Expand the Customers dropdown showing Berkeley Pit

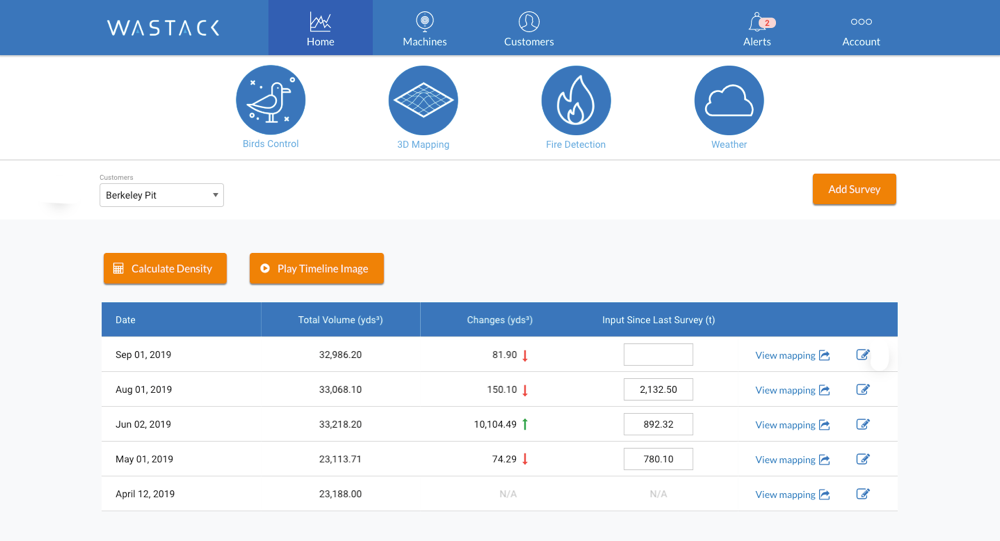(162, 195)
